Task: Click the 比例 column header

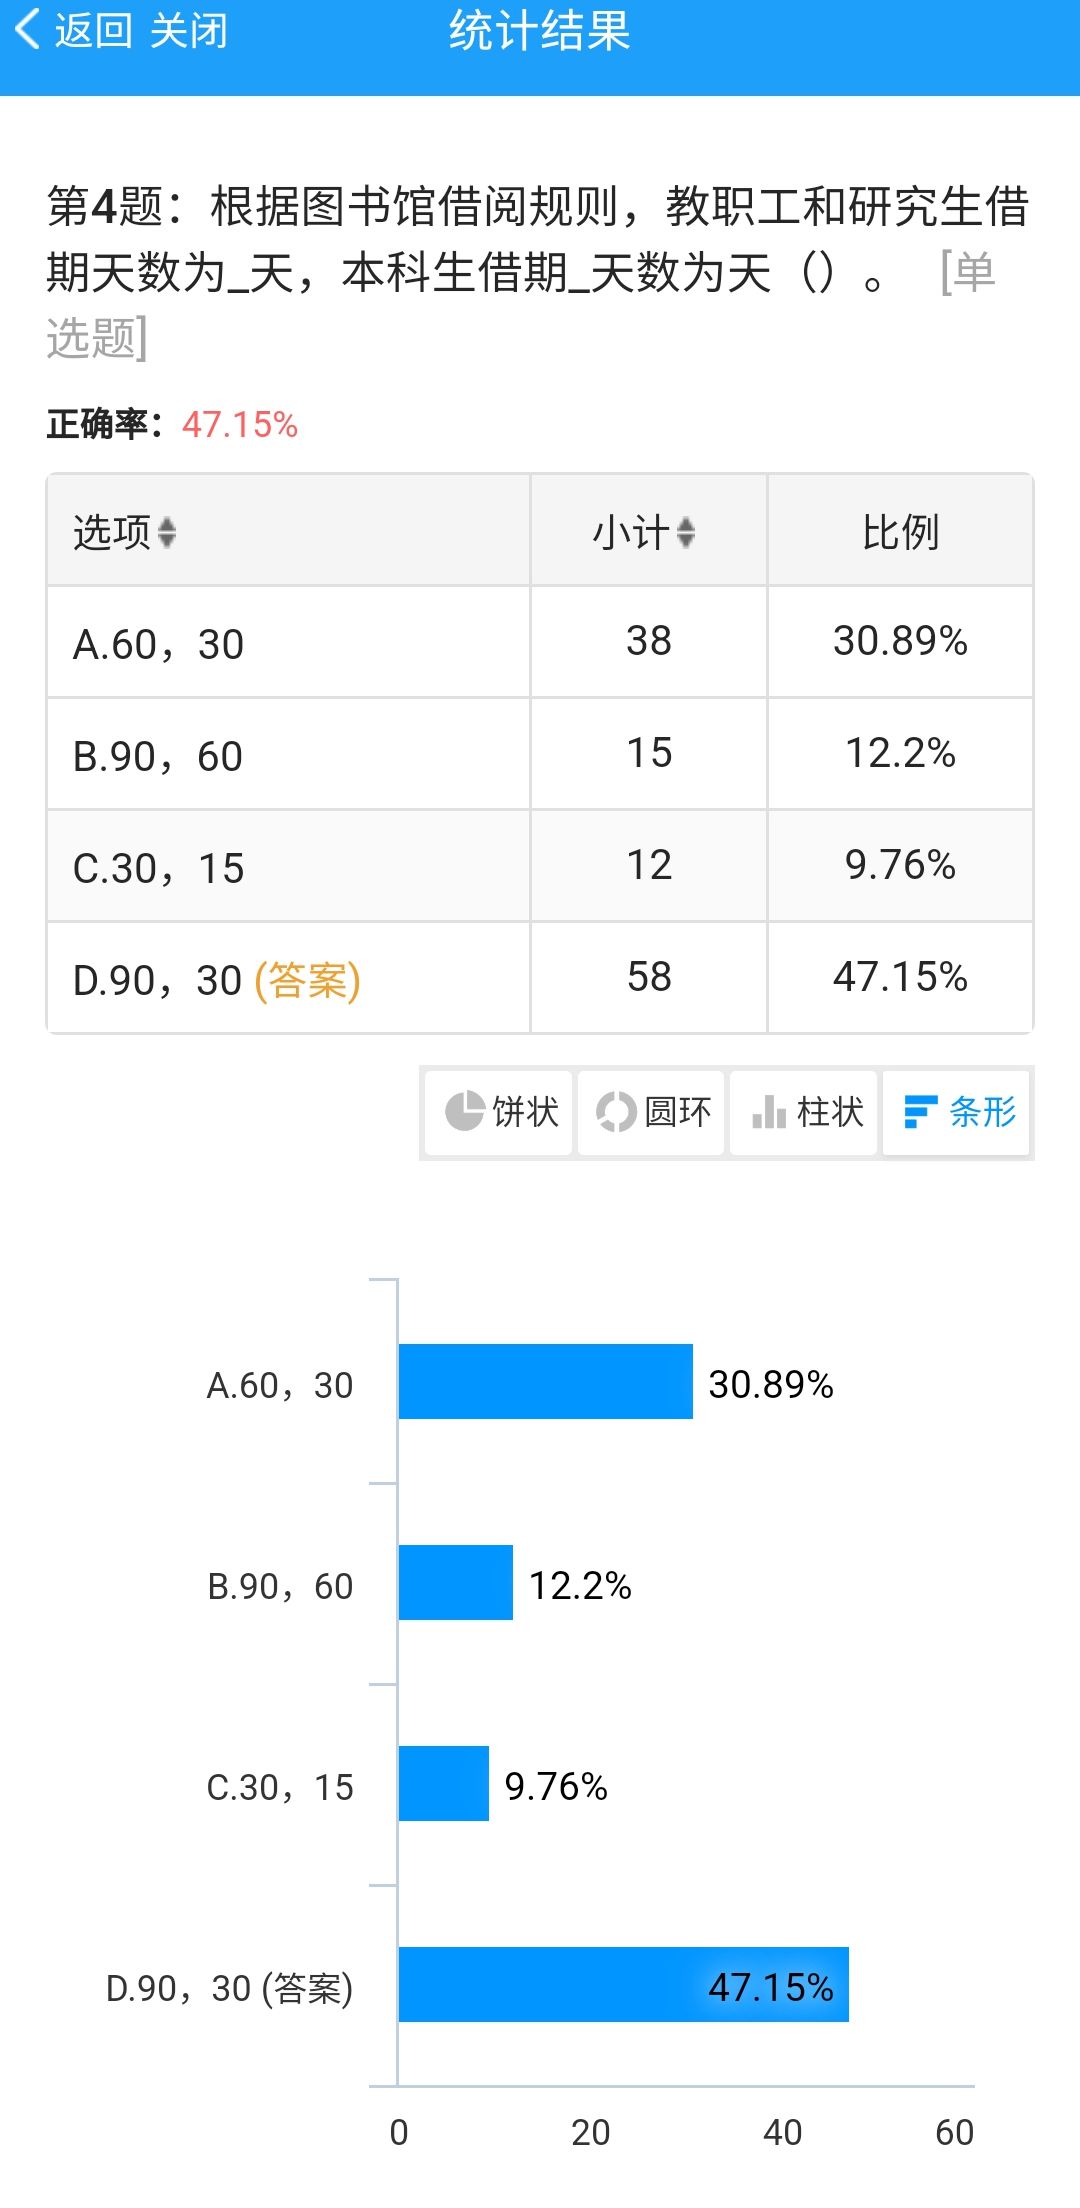Action: (x=900, y=532)
